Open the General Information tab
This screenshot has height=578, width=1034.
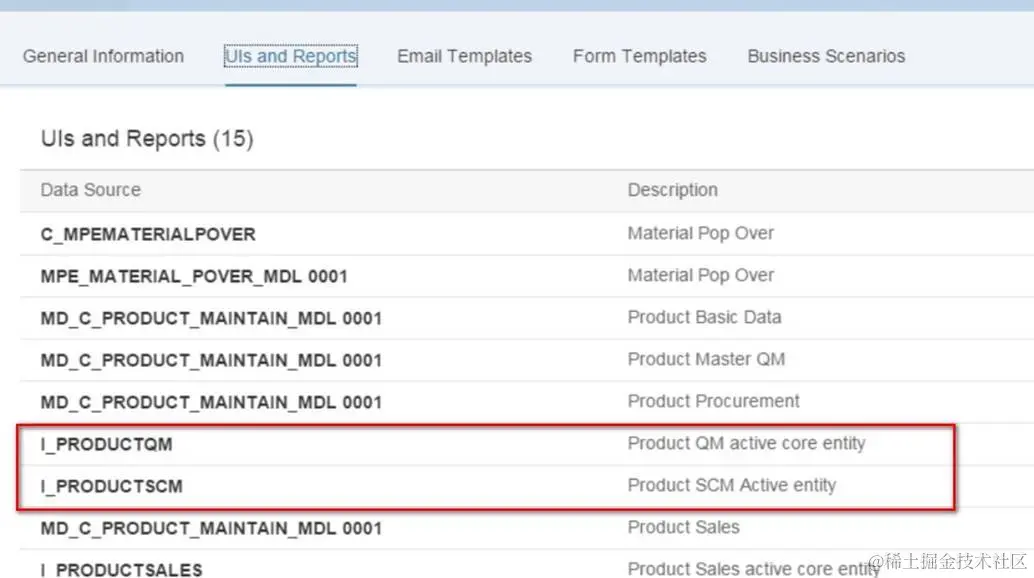[103, 56]
